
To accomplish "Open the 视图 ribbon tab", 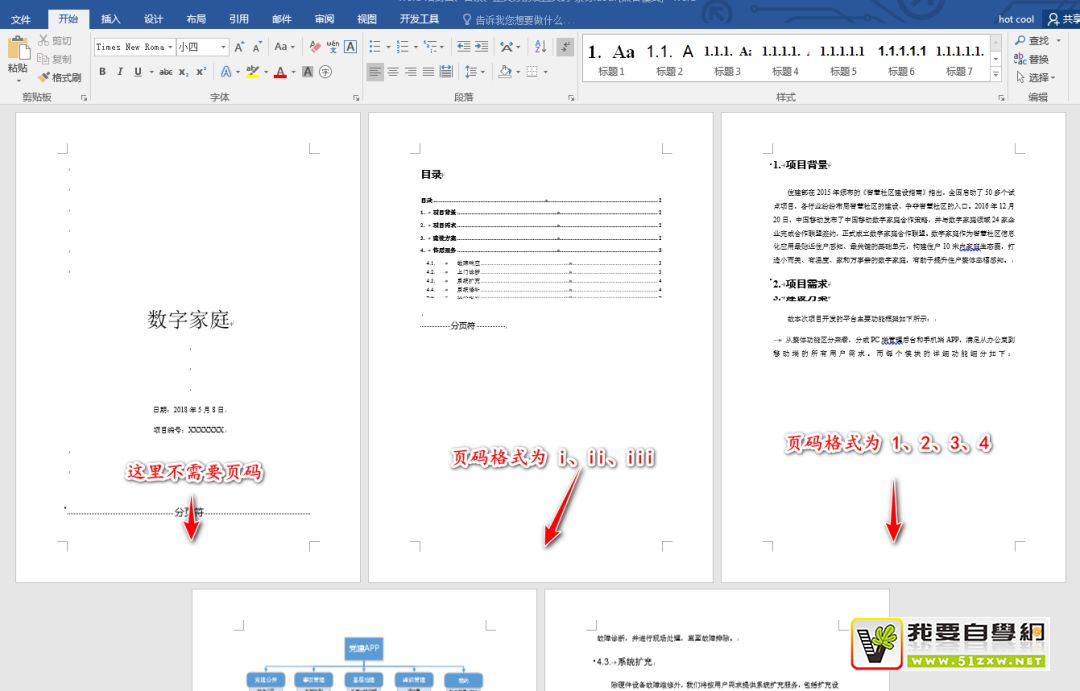I will tap(365, 18).
